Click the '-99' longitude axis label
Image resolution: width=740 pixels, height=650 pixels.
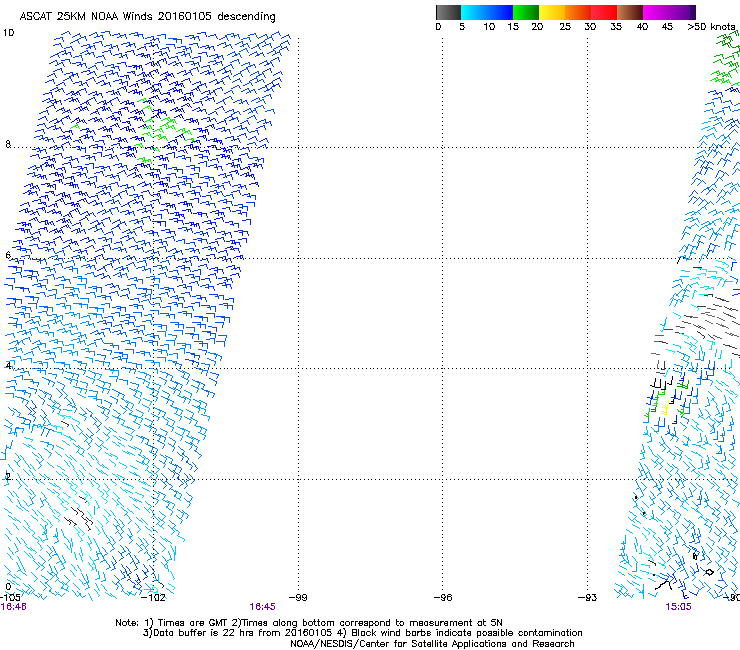click(298, 598)
